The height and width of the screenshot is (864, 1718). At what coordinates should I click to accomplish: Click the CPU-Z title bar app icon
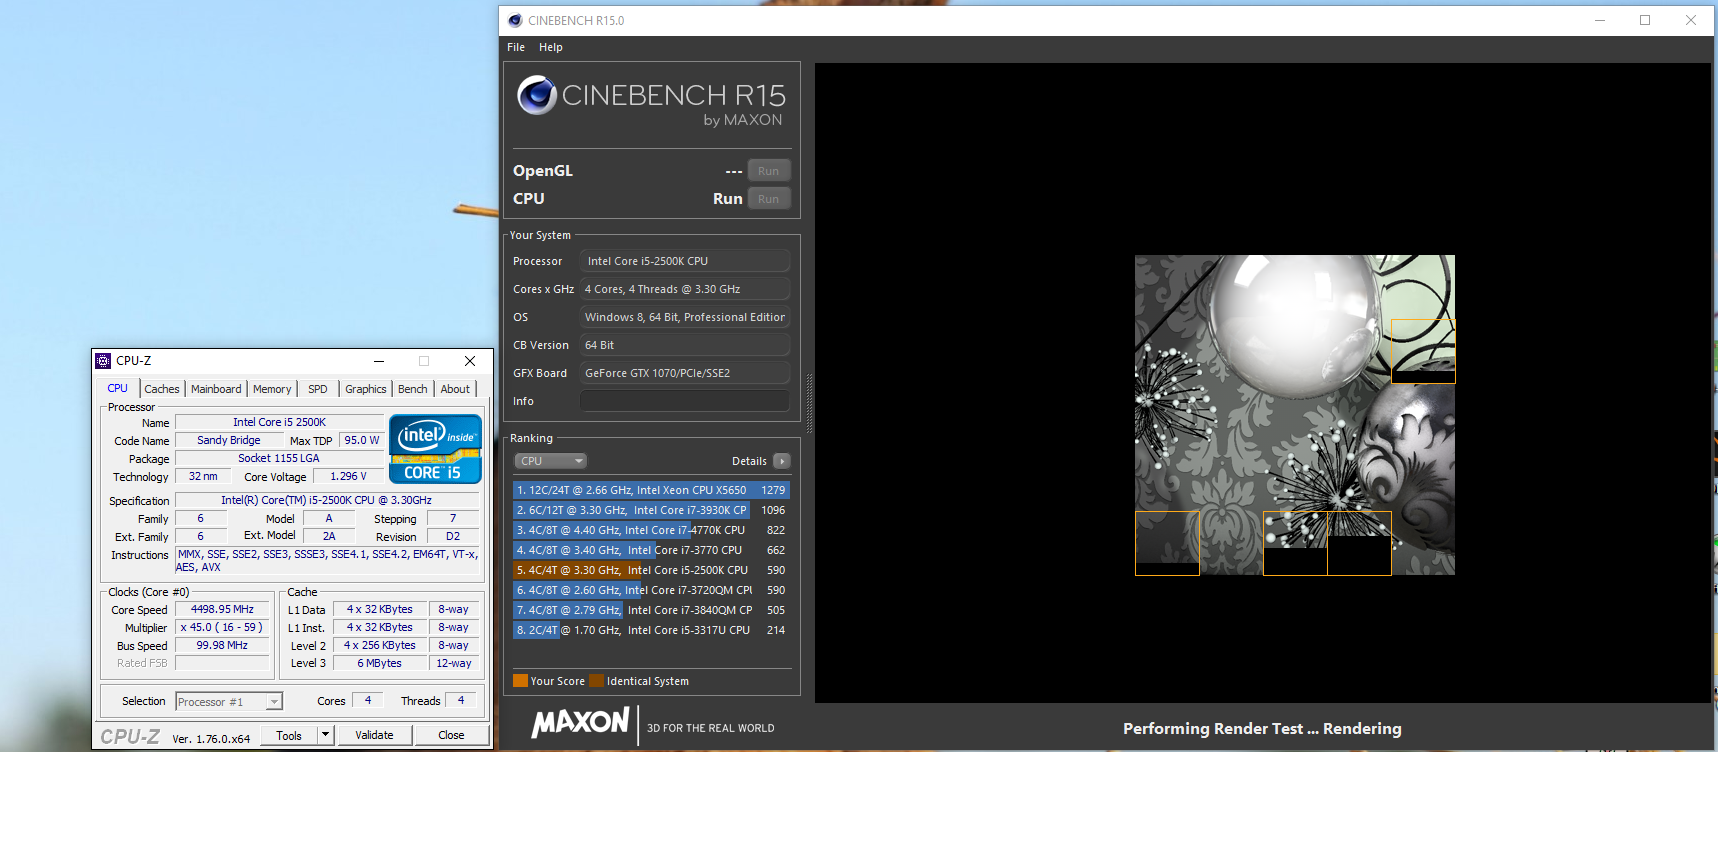[103, 361]
